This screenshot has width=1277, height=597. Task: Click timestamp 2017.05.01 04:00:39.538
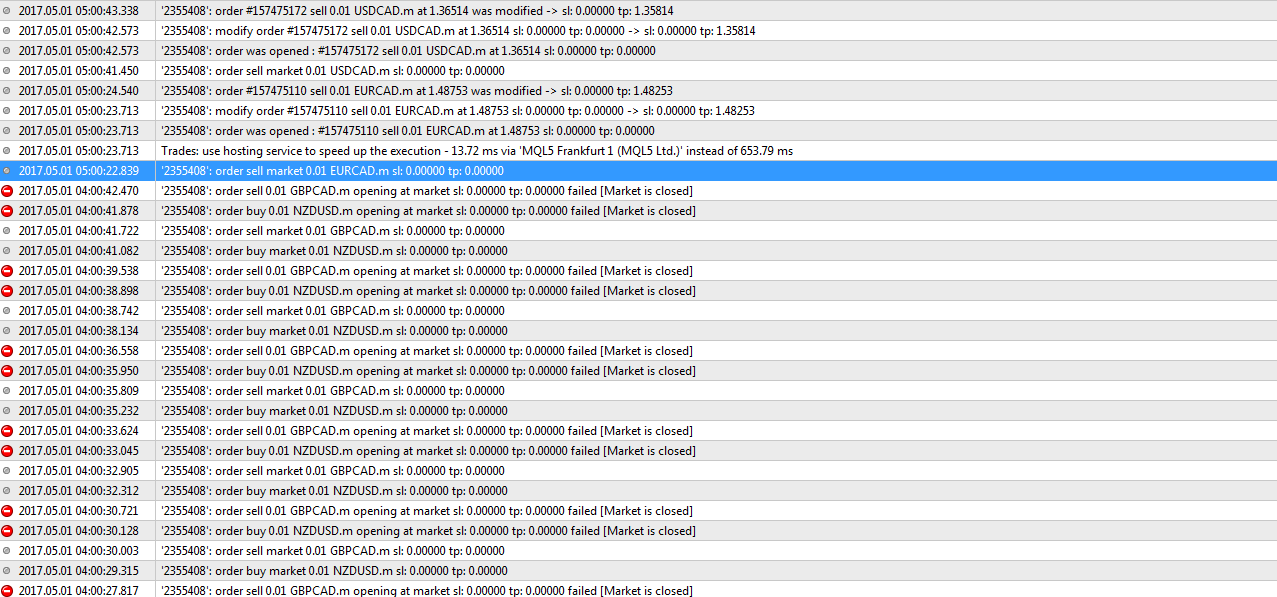coord(79,271)
